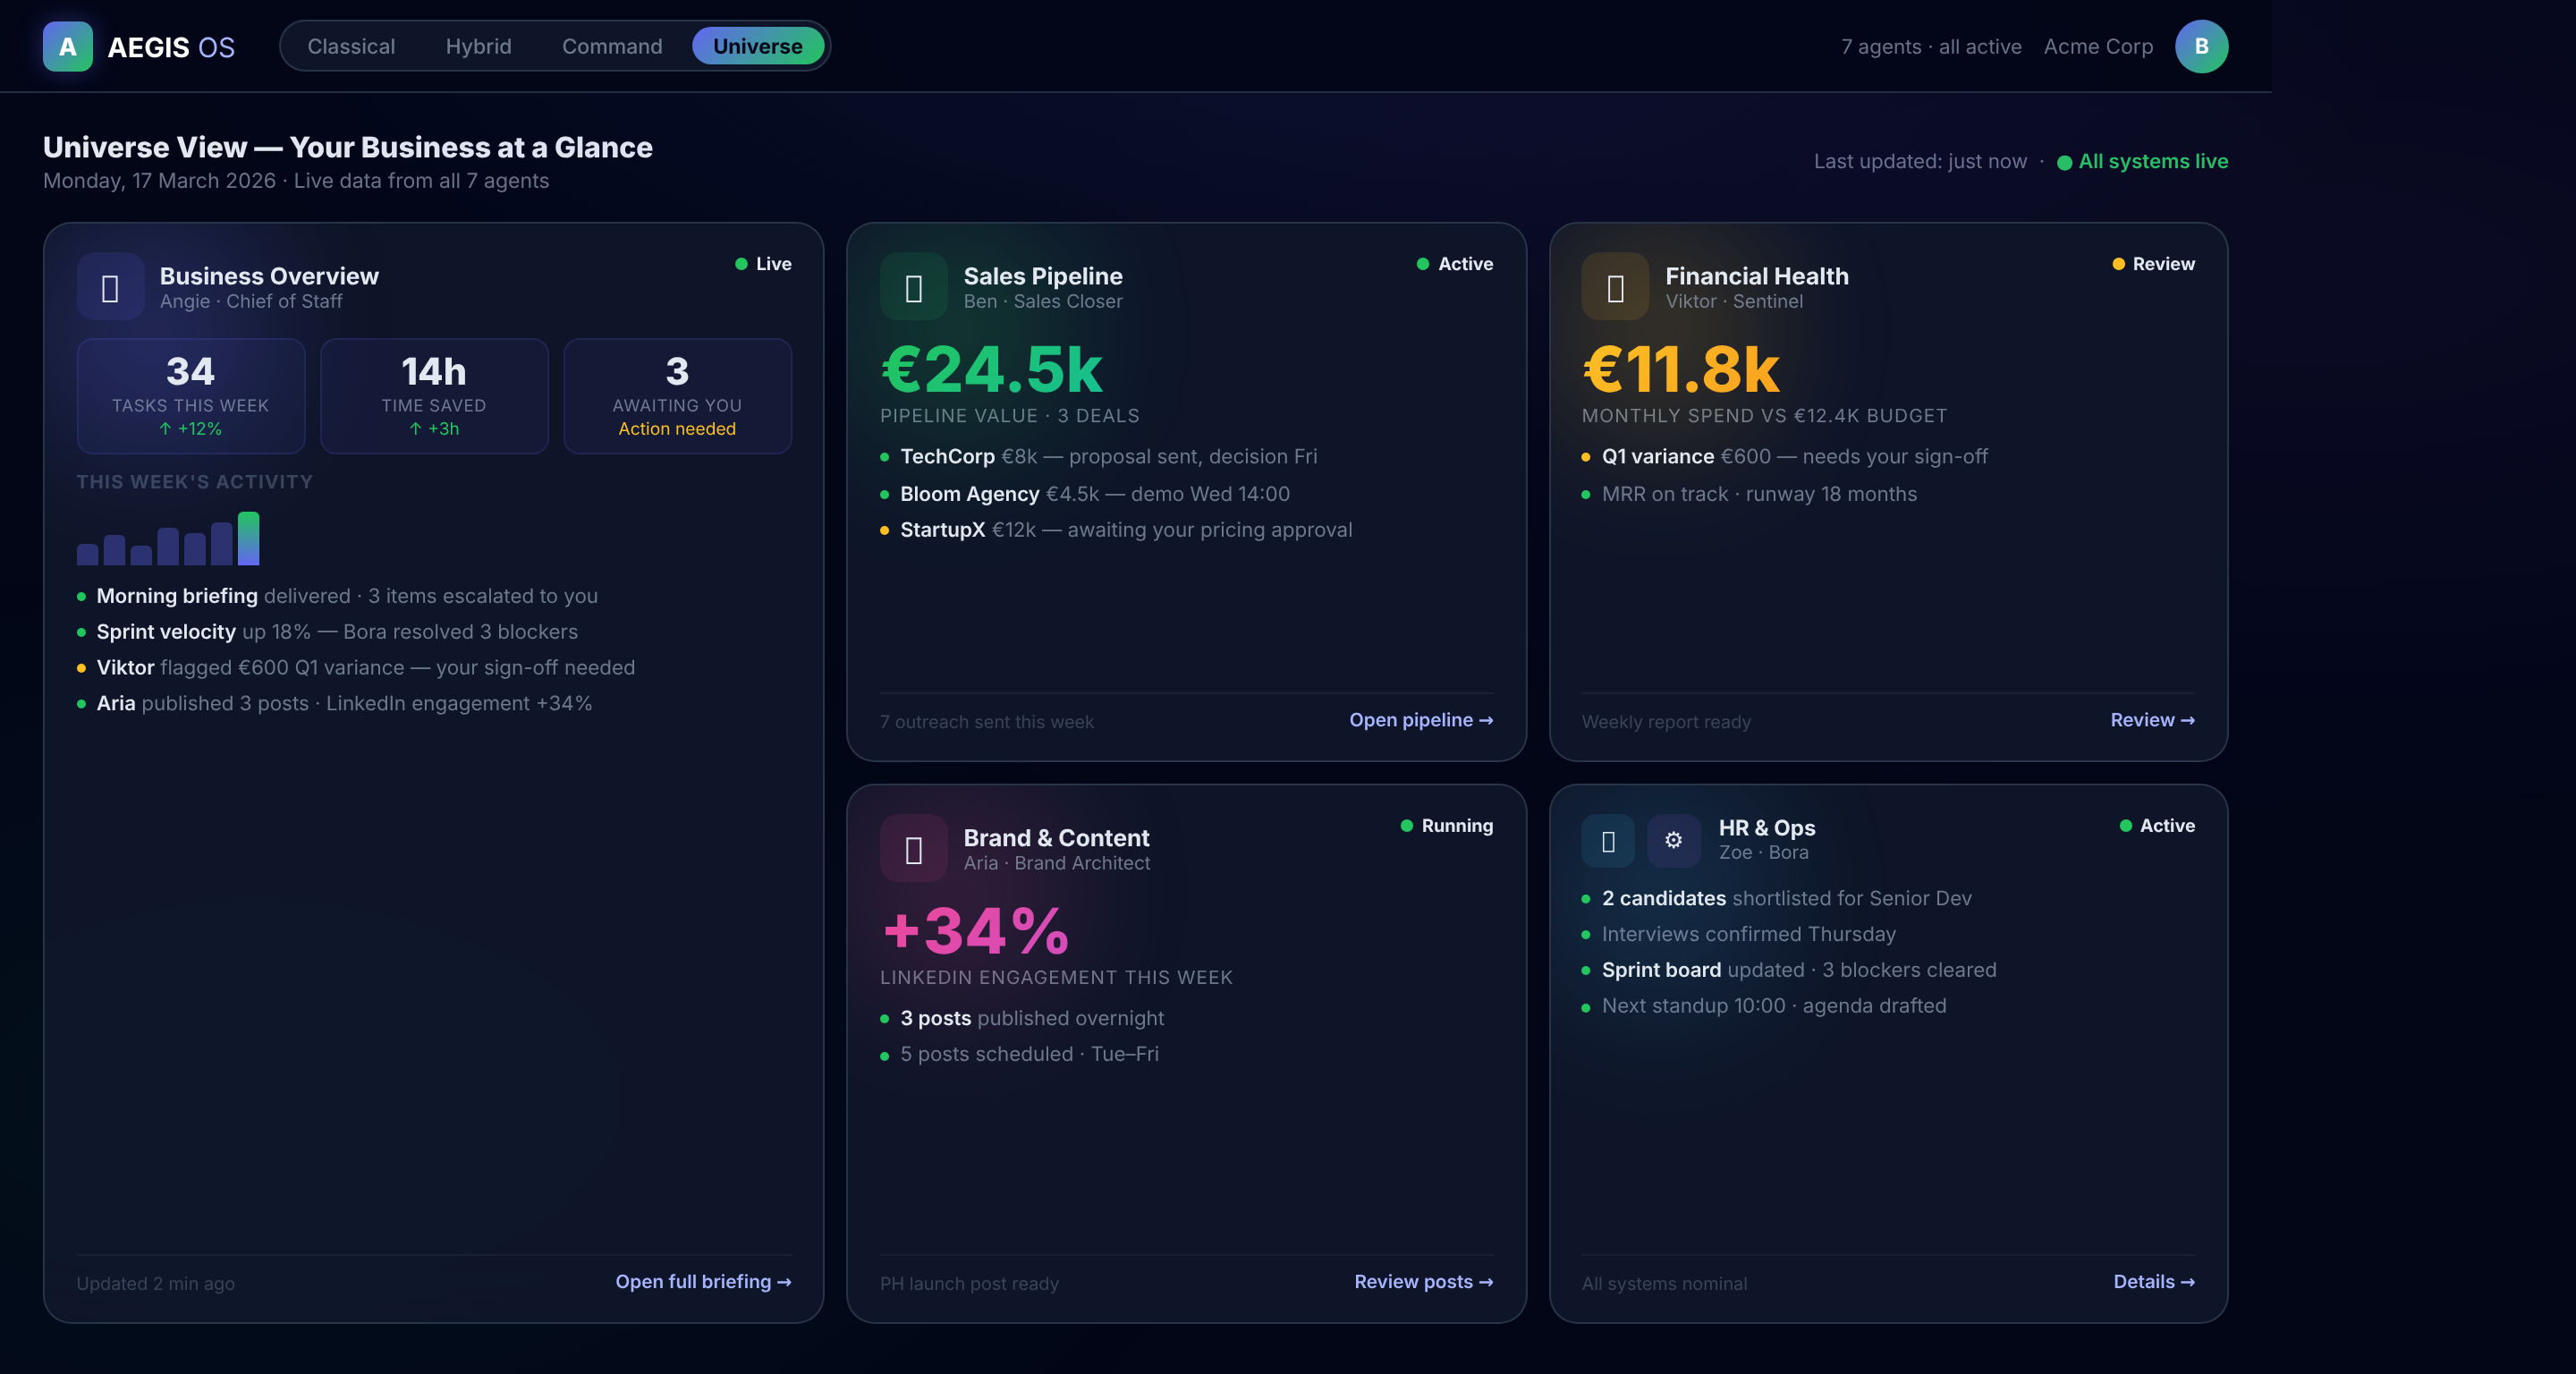
Task: Open the full briefing link
Action: (x=702, y=1281)
